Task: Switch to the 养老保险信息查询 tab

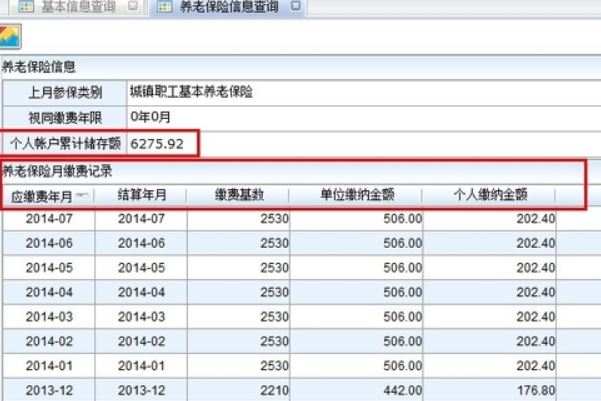Action: [229, 7]
